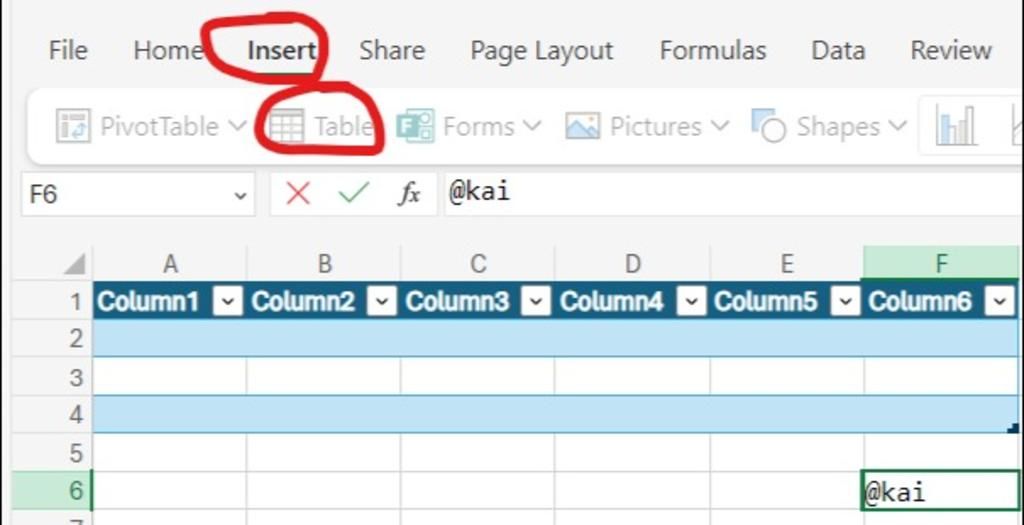Screen dimensions: 1024x525
Task: Click the column chart icon
Action: pos(955,126)
